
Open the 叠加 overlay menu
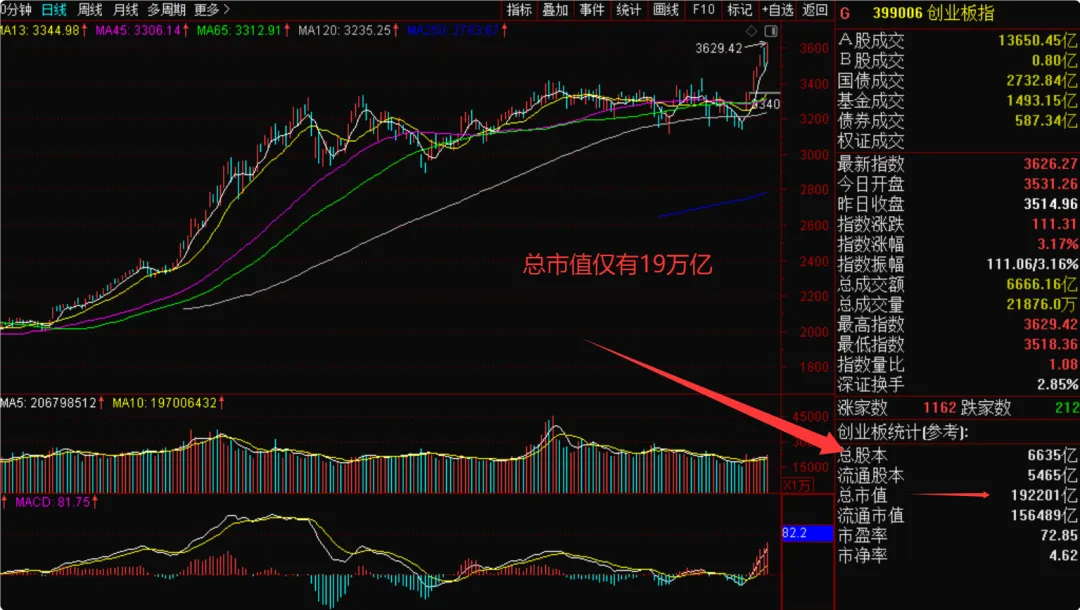pos(555,10)
